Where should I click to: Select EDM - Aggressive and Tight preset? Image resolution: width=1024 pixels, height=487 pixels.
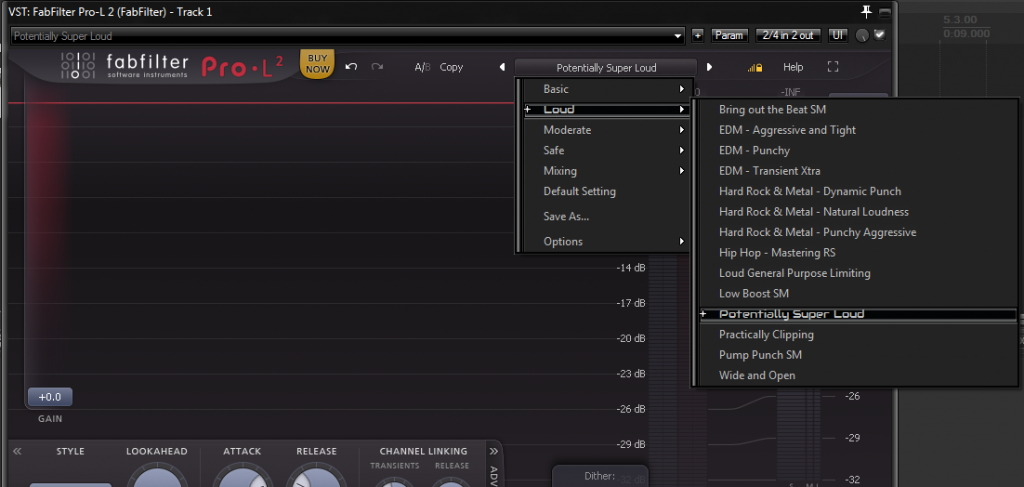857,130
